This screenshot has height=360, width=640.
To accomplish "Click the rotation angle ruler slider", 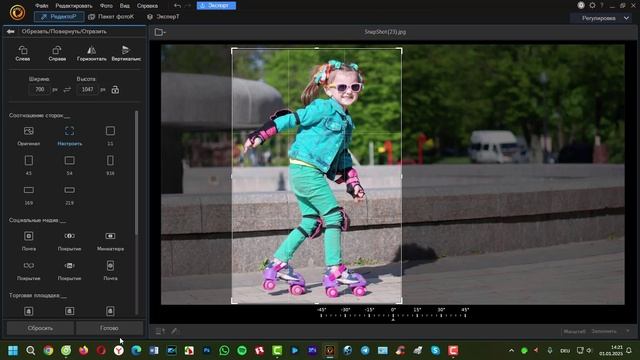I will pos(393,313).
